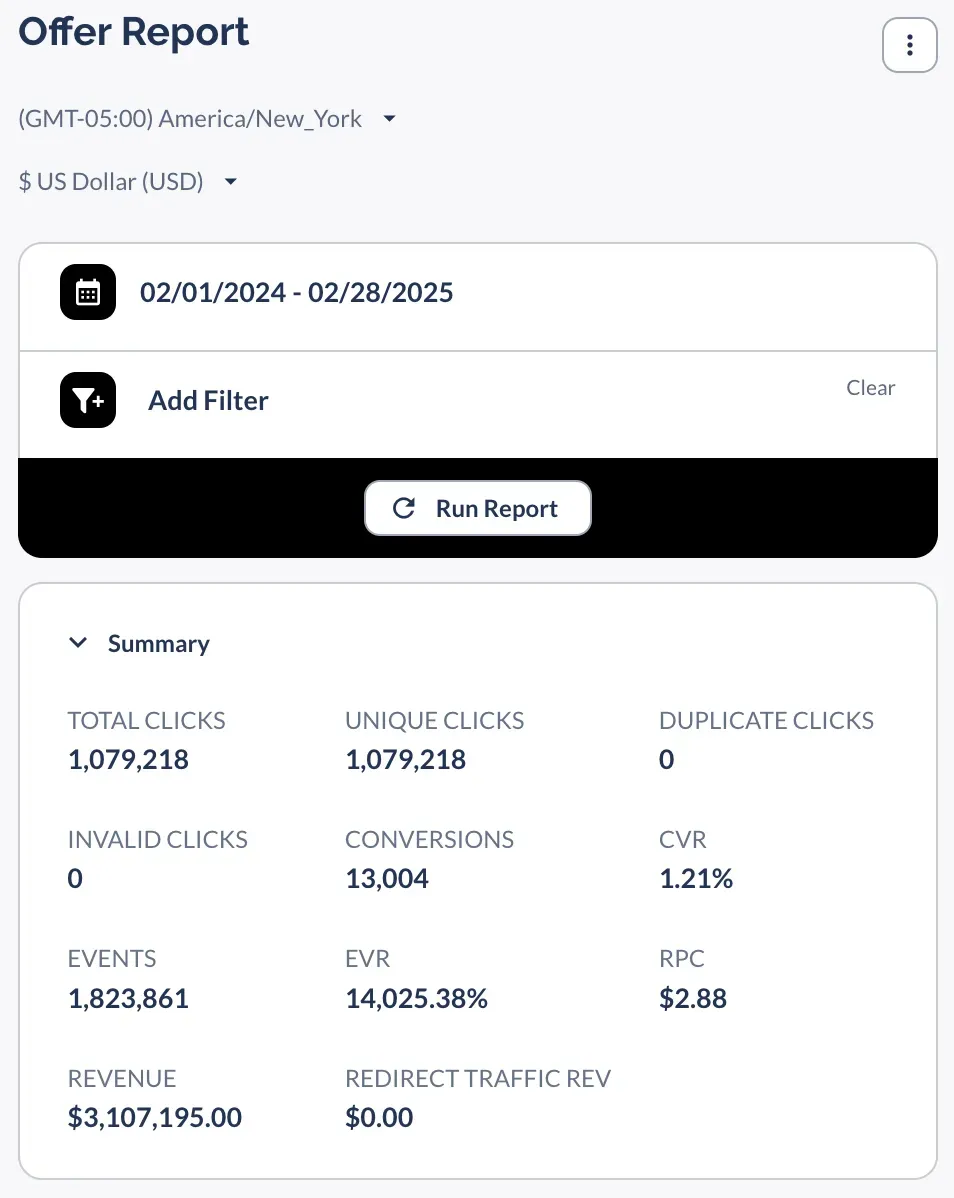Click the refresh arrow icon in Run Report

pyautogui.click(x=404, y=508)
